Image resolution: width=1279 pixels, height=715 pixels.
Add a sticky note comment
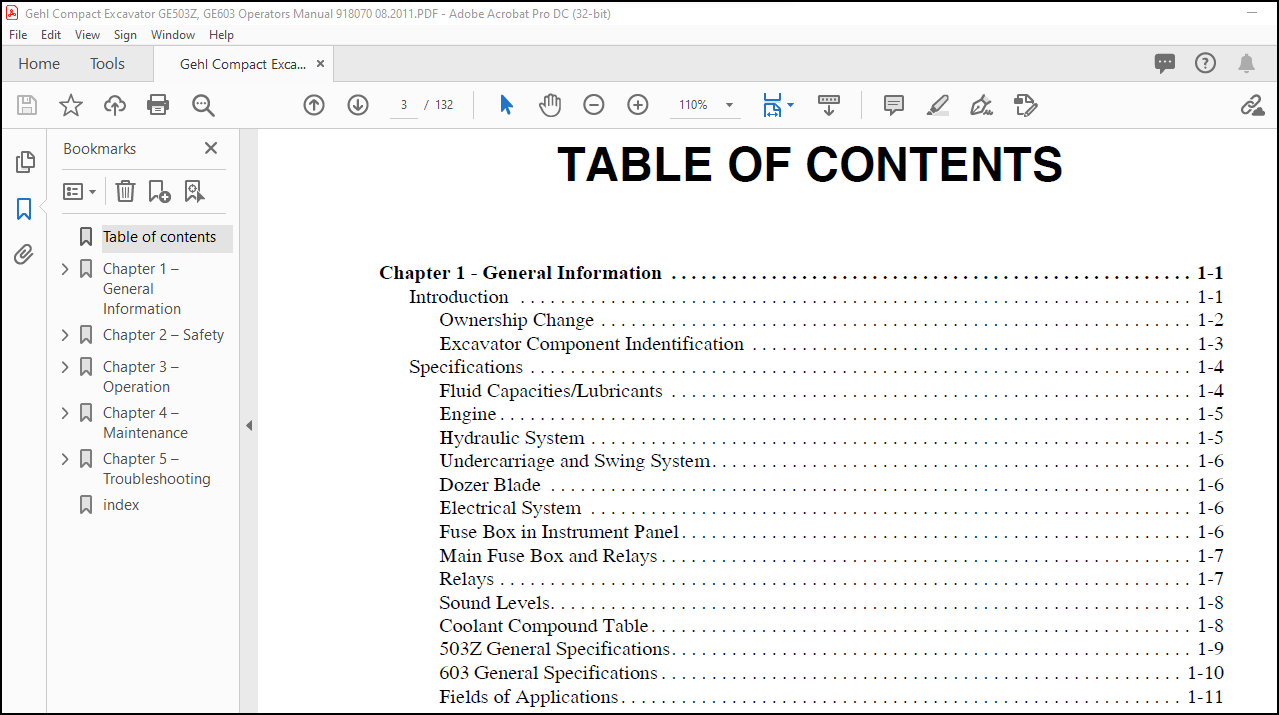(x=894, y=105)
